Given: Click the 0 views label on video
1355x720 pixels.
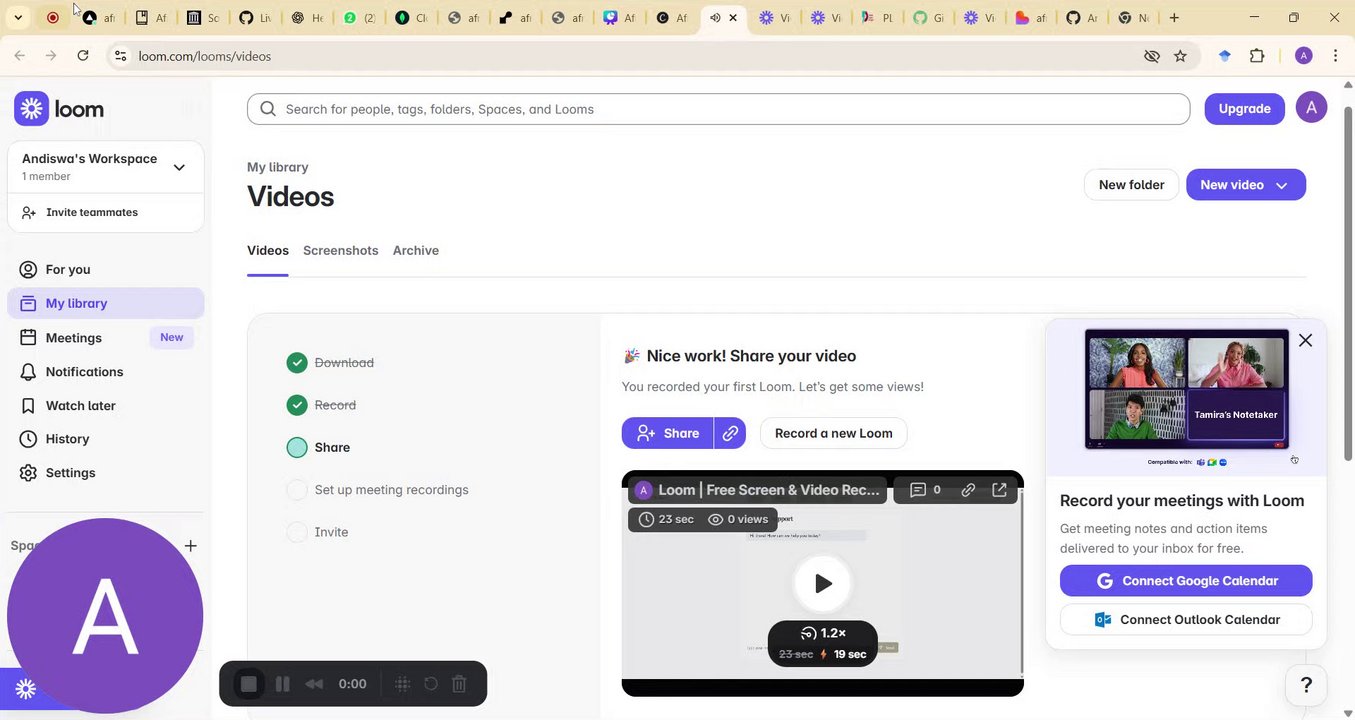Looking at the screenshot, I should tap(738, 519).
